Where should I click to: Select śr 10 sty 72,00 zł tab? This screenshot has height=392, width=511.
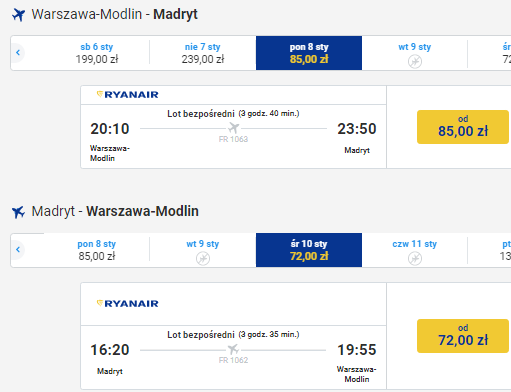tap(309, 250)
